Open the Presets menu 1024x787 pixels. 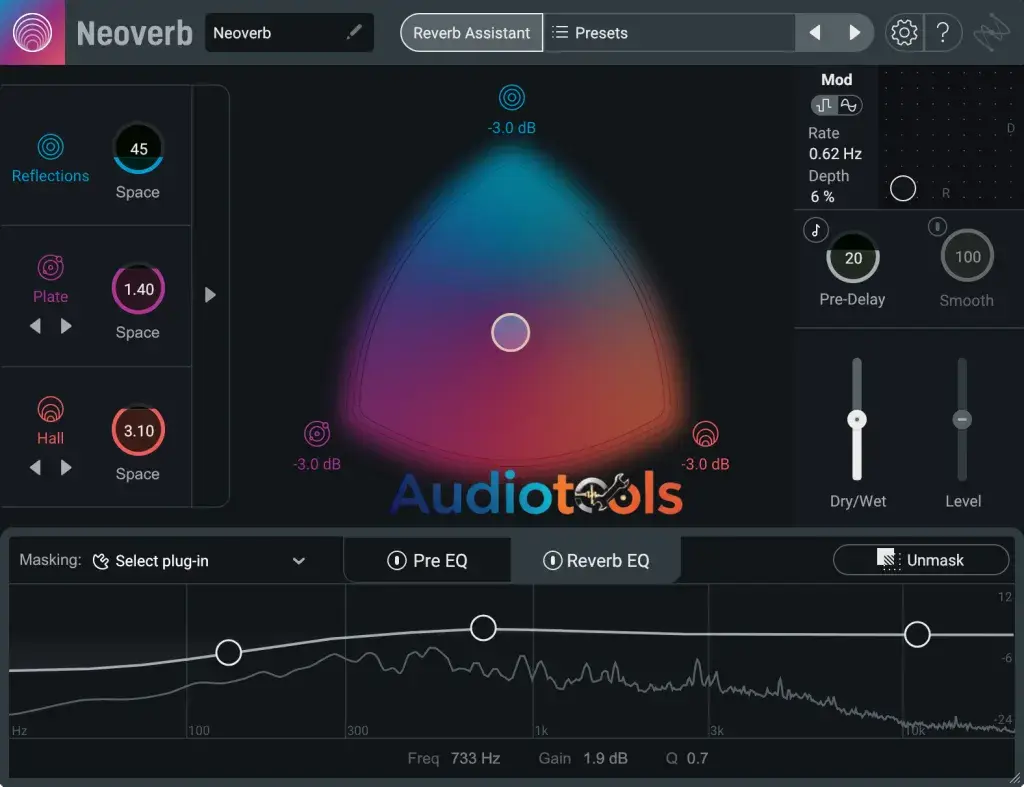(600, 32)
